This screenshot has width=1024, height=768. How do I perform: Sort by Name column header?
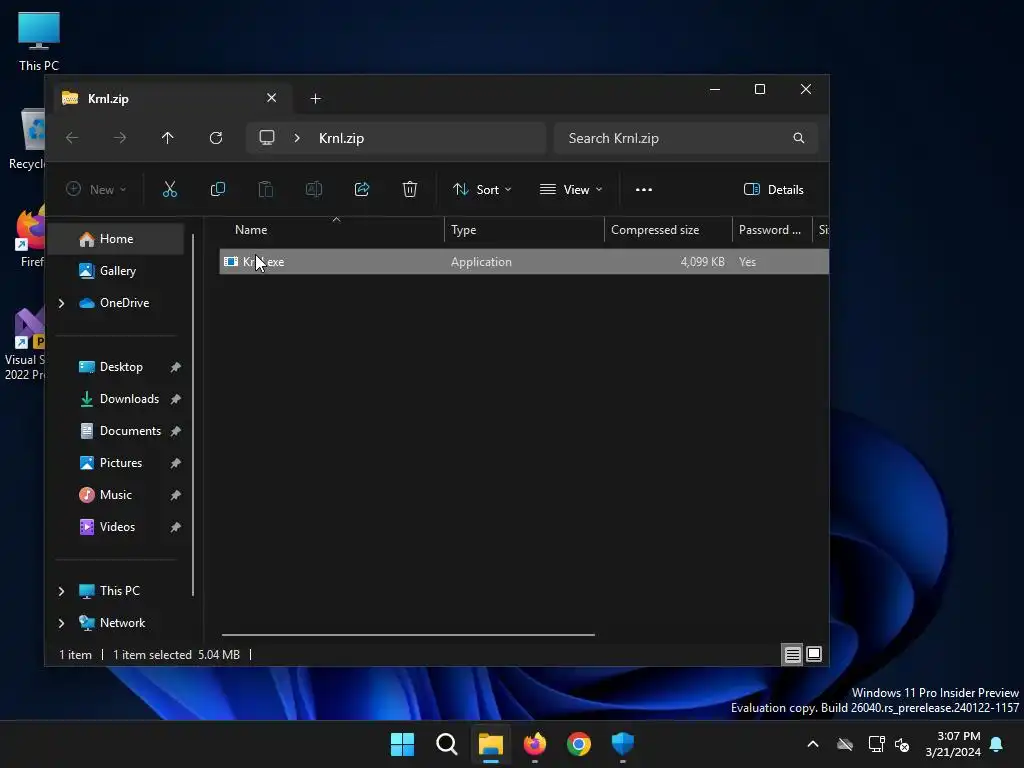click(332, 230)
